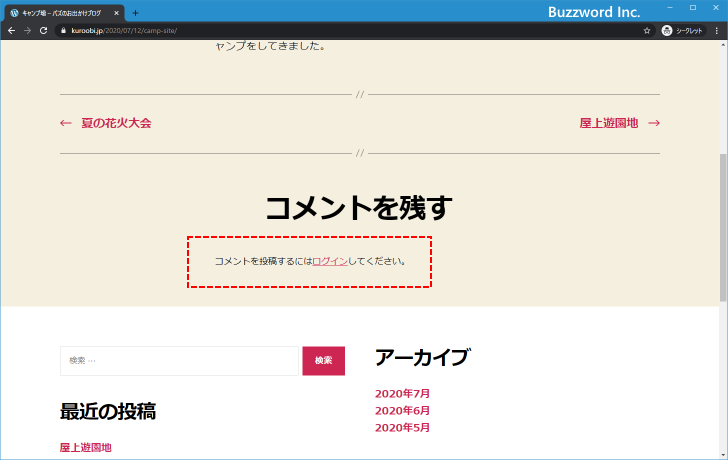Open the 2020年7月 archive

click(402, 394)
